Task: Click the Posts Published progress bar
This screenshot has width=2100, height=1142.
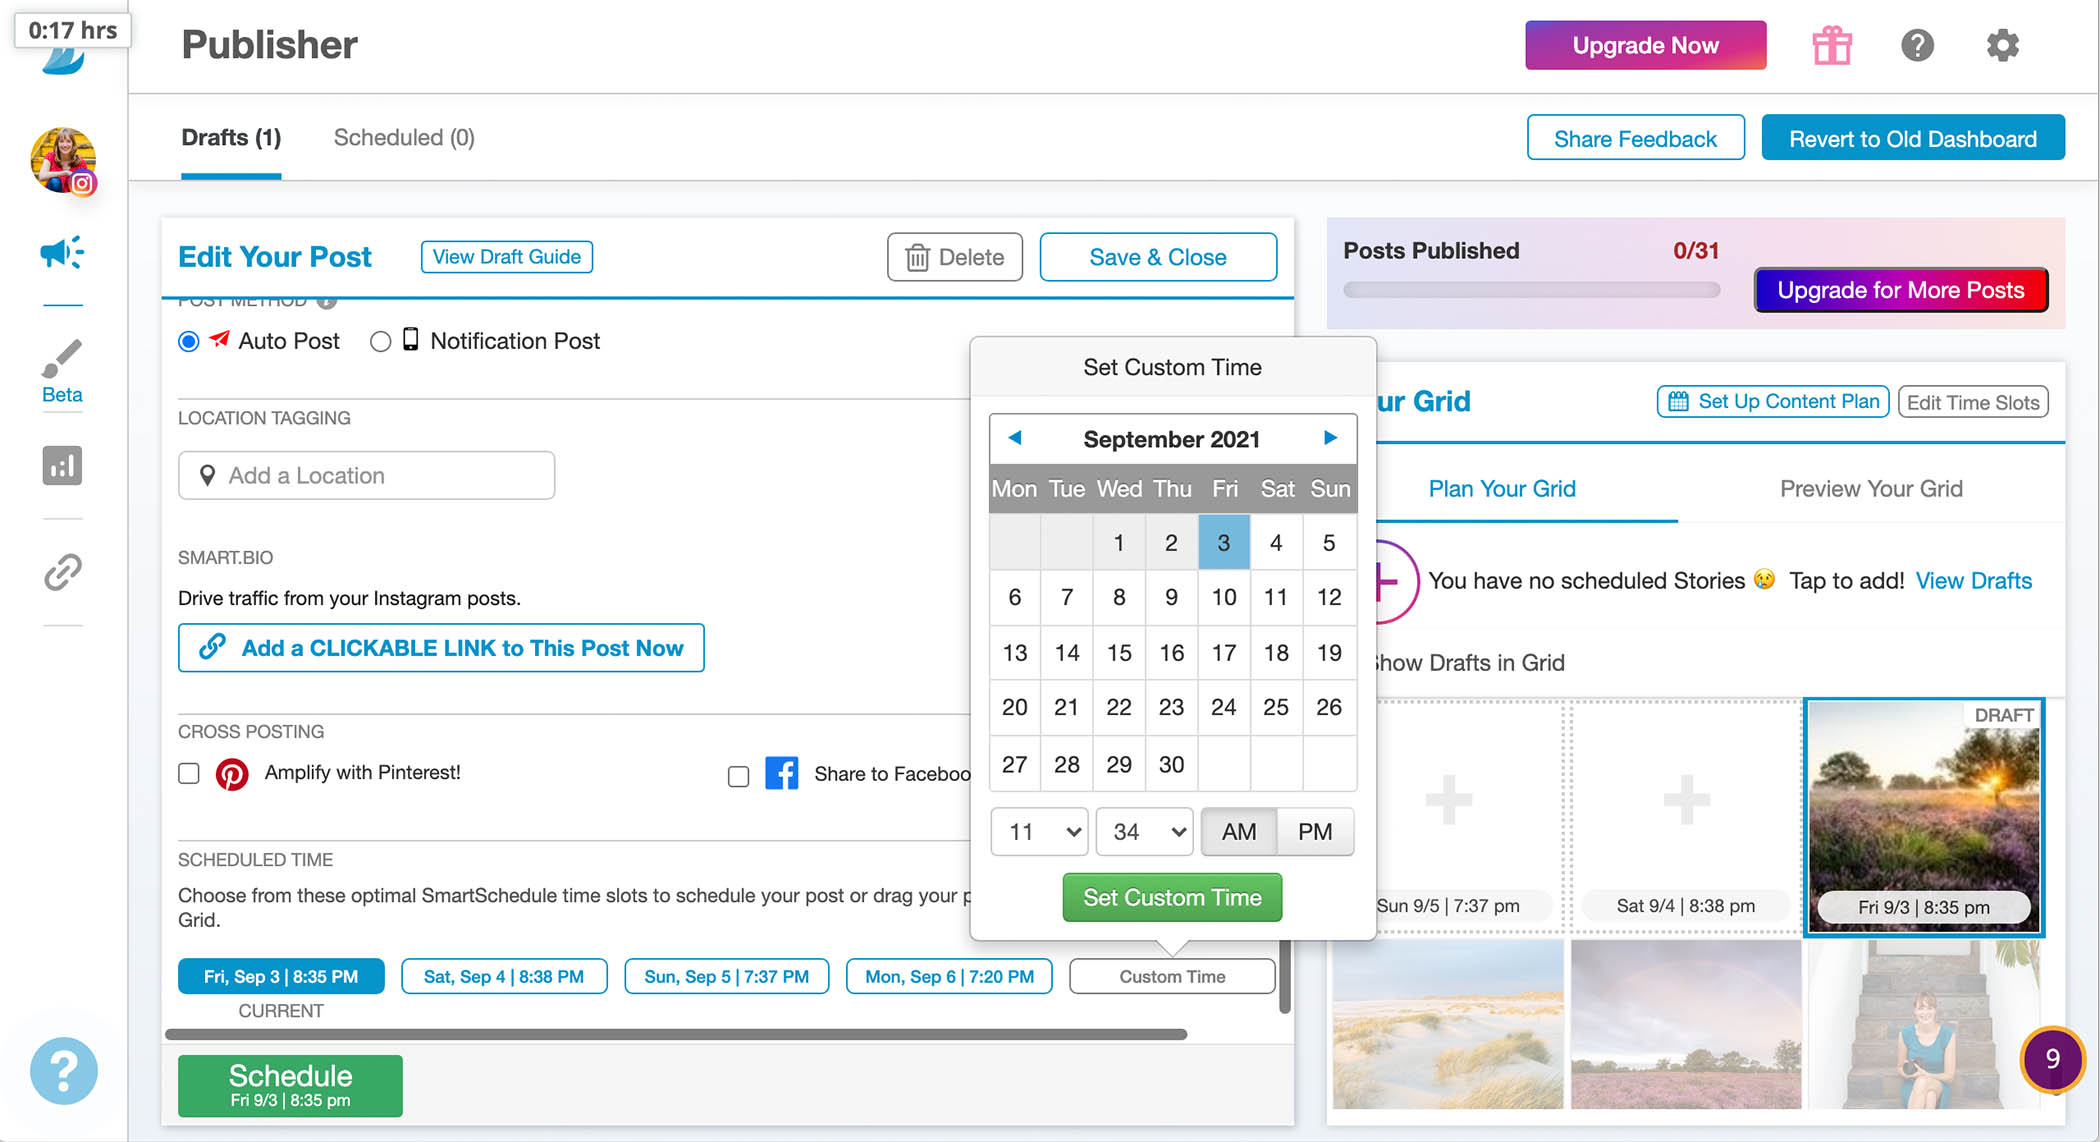Action: pyautogui.click(x=1531, y=290)
